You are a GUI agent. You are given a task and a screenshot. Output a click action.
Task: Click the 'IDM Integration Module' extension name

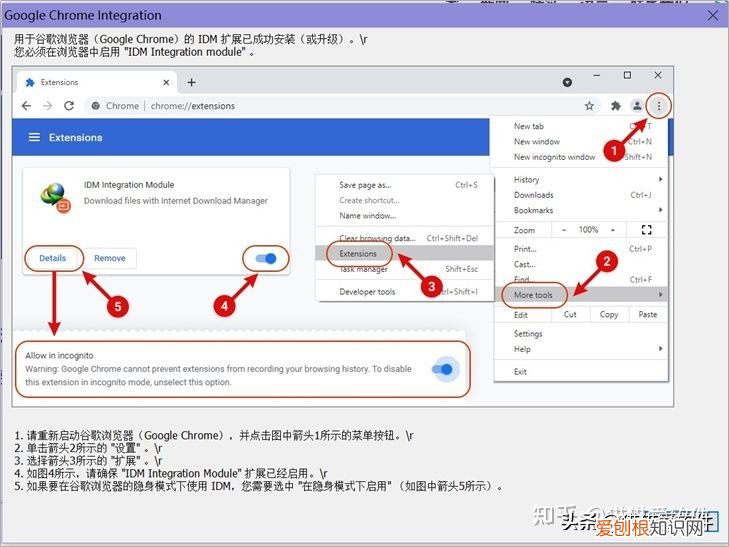[x=129, y=185]
